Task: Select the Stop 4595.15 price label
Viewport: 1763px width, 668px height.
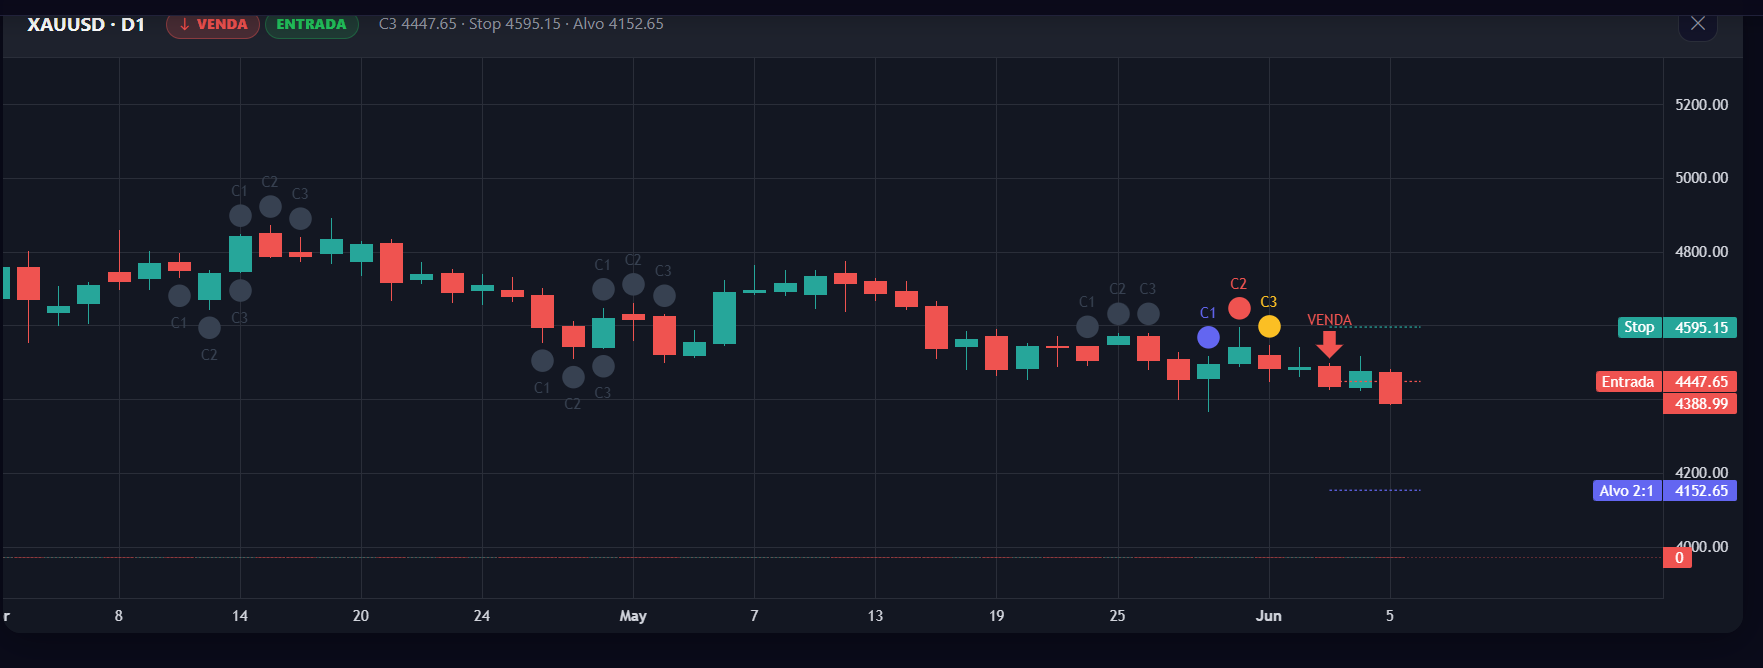Action: tap(1677, 327)
